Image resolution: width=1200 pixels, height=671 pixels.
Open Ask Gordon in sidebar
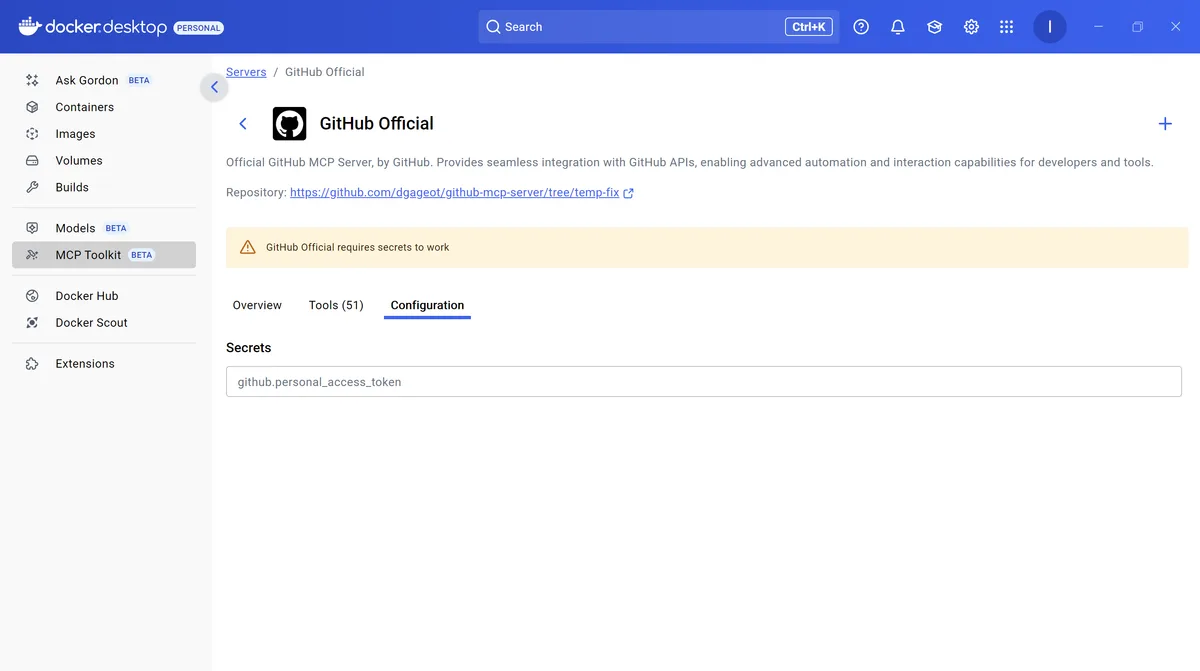point(104,80)
